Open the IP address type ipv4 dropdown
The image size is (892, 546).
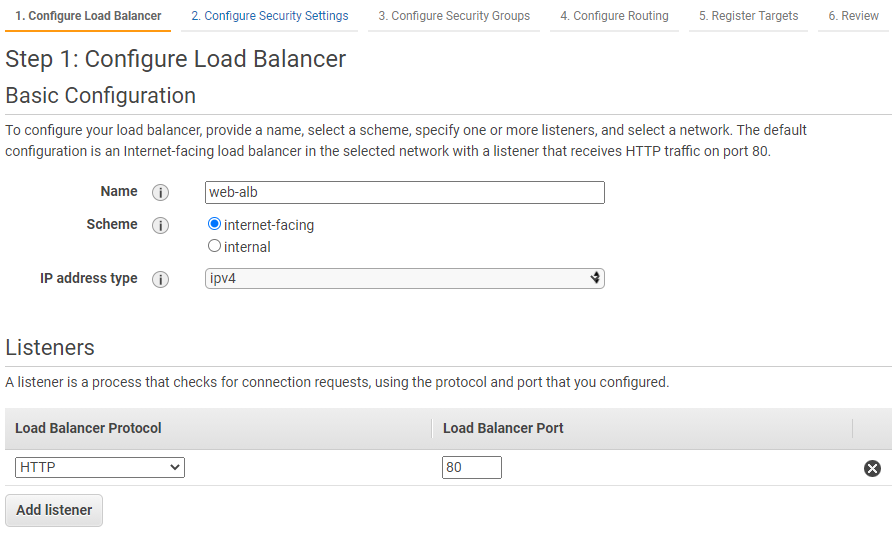[x=404, y=279]
